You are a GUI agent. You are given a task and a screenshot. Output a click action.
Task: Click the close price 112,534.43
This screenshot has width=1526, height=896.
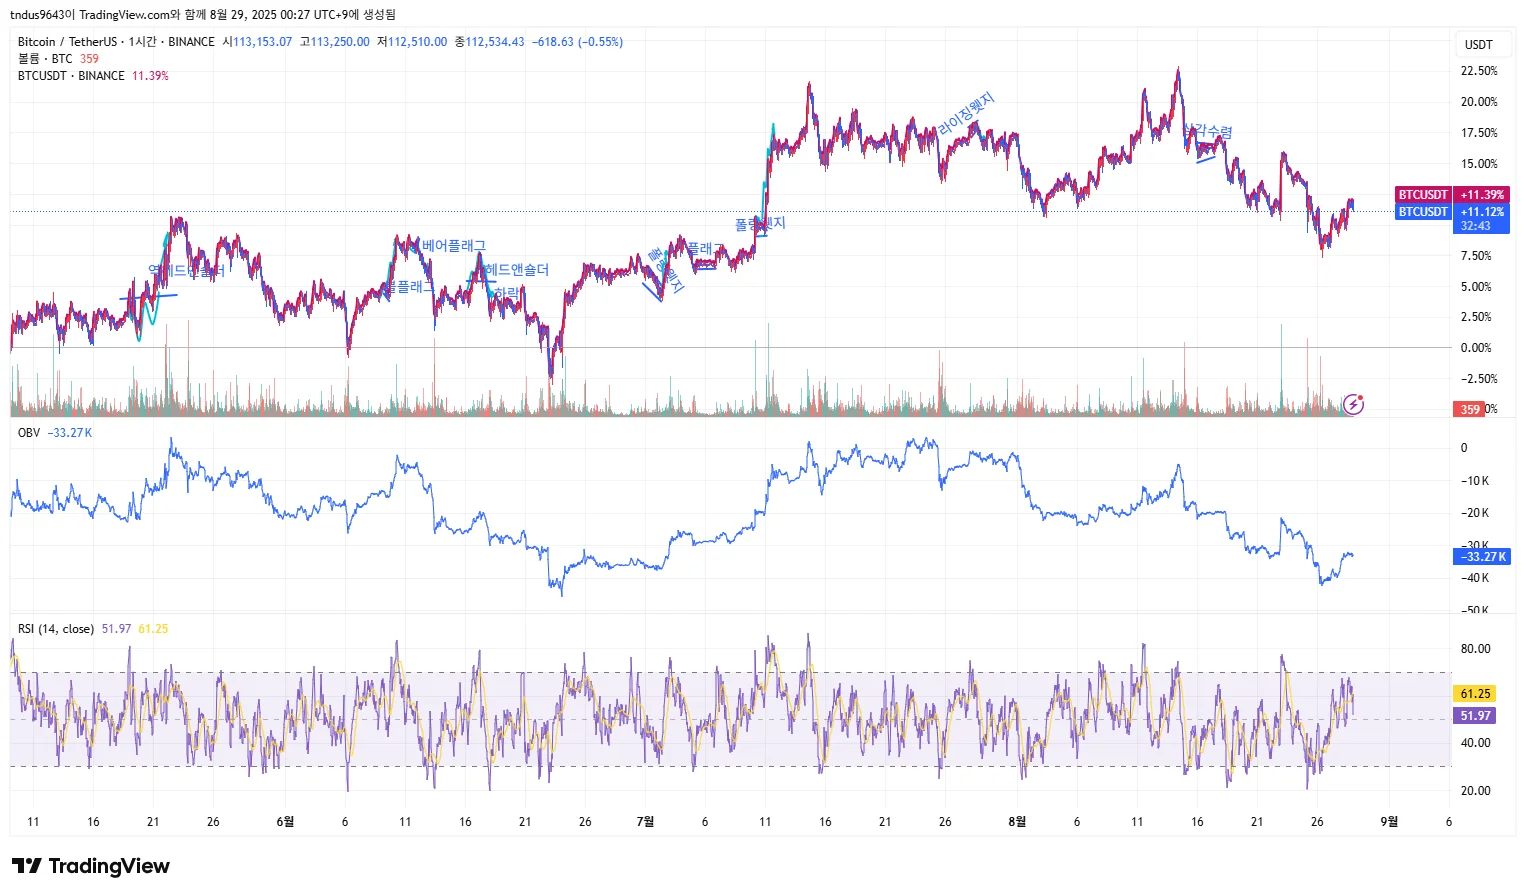495,42
